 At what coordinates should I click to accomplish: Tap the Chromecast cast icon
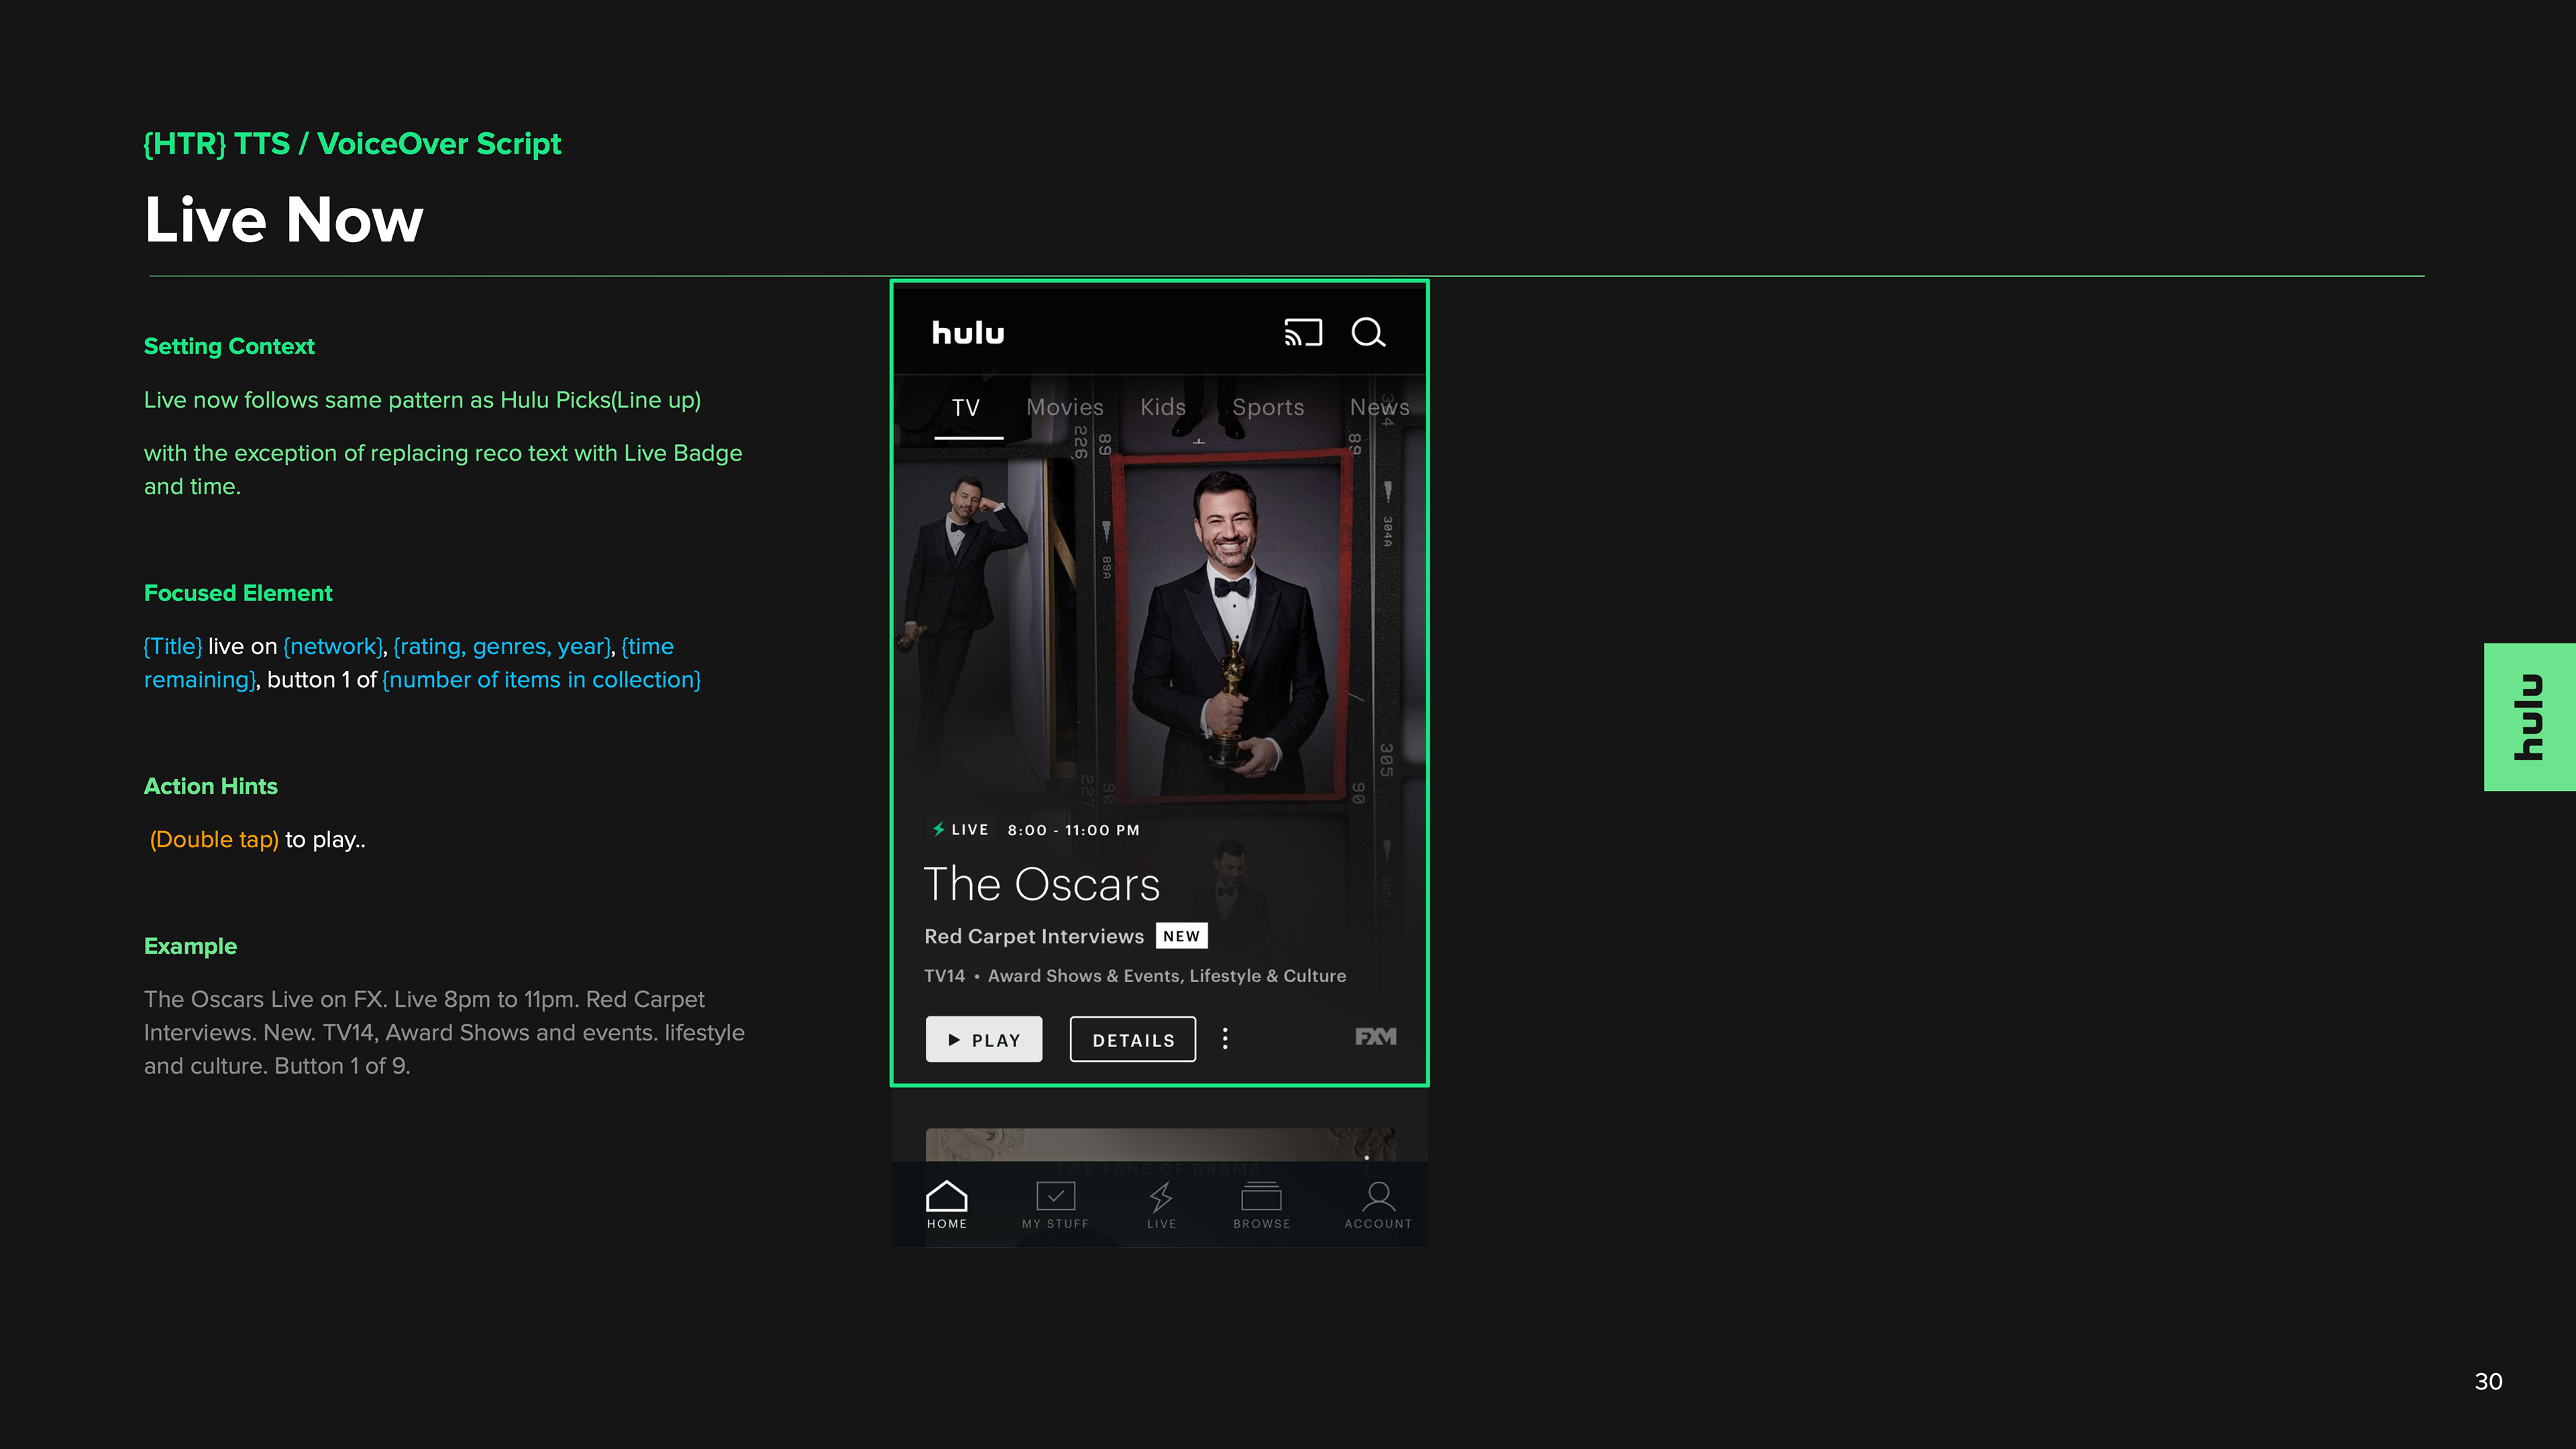[x=1303, y=332]
